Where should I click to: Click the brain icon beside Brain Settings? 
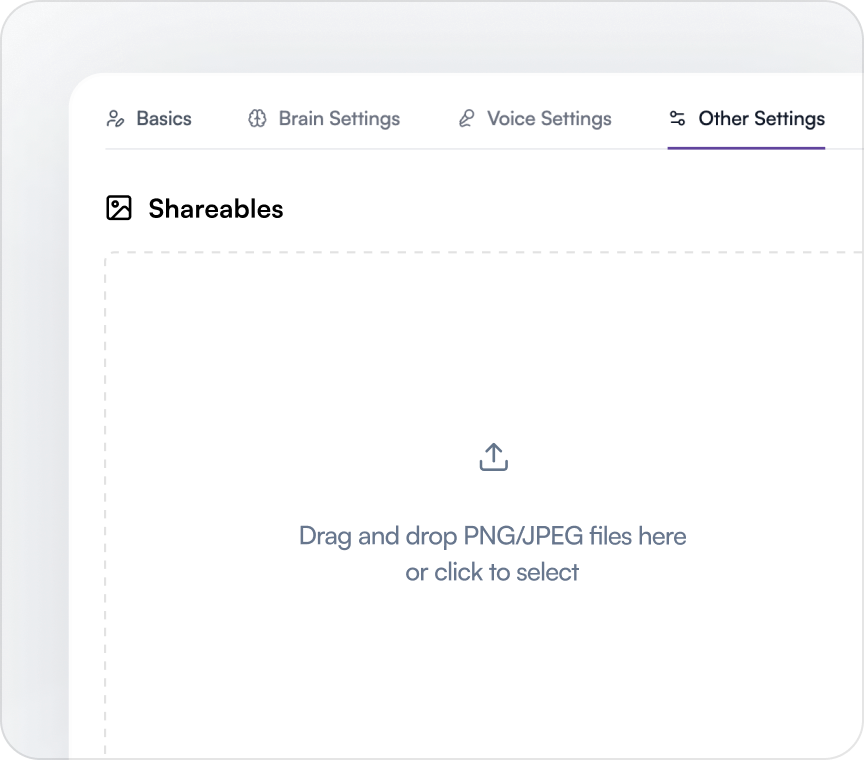click(x=257, y=119)
